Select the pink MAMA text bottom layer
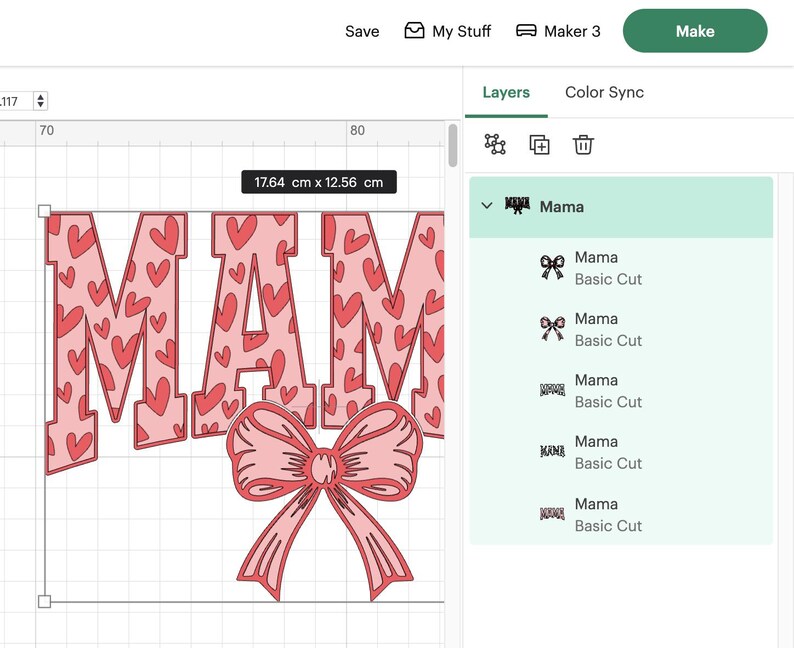This screenshot has width=794, height=648. coord(621,514)
